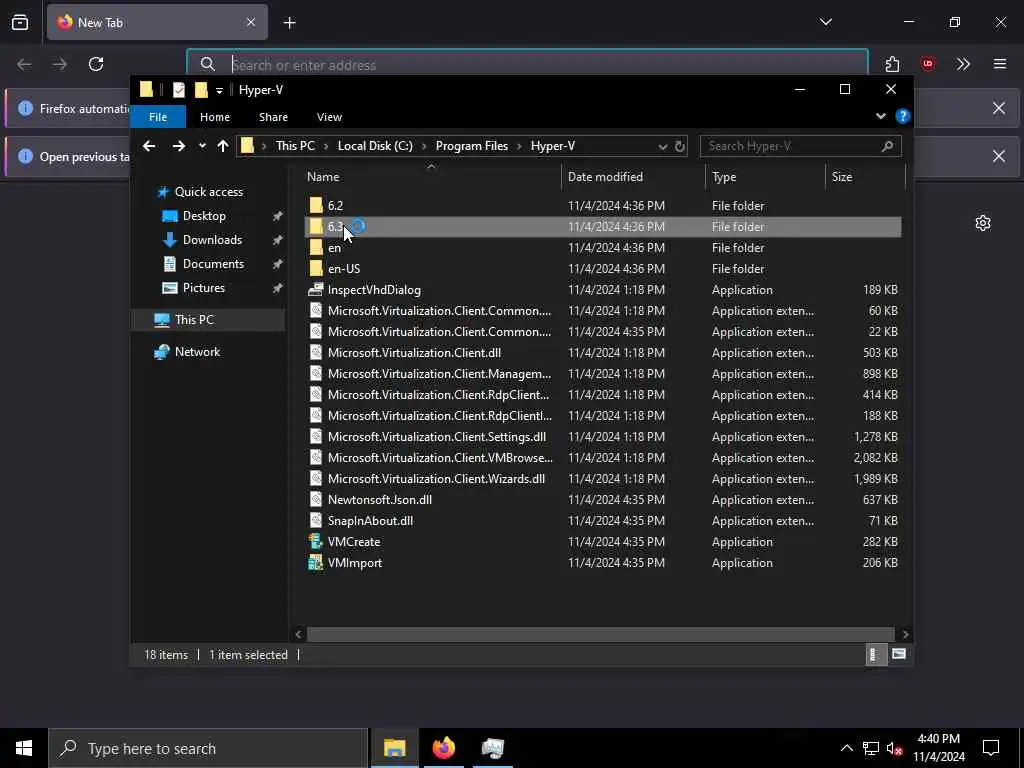Expand the address bar history dropdown

[663, 146]
